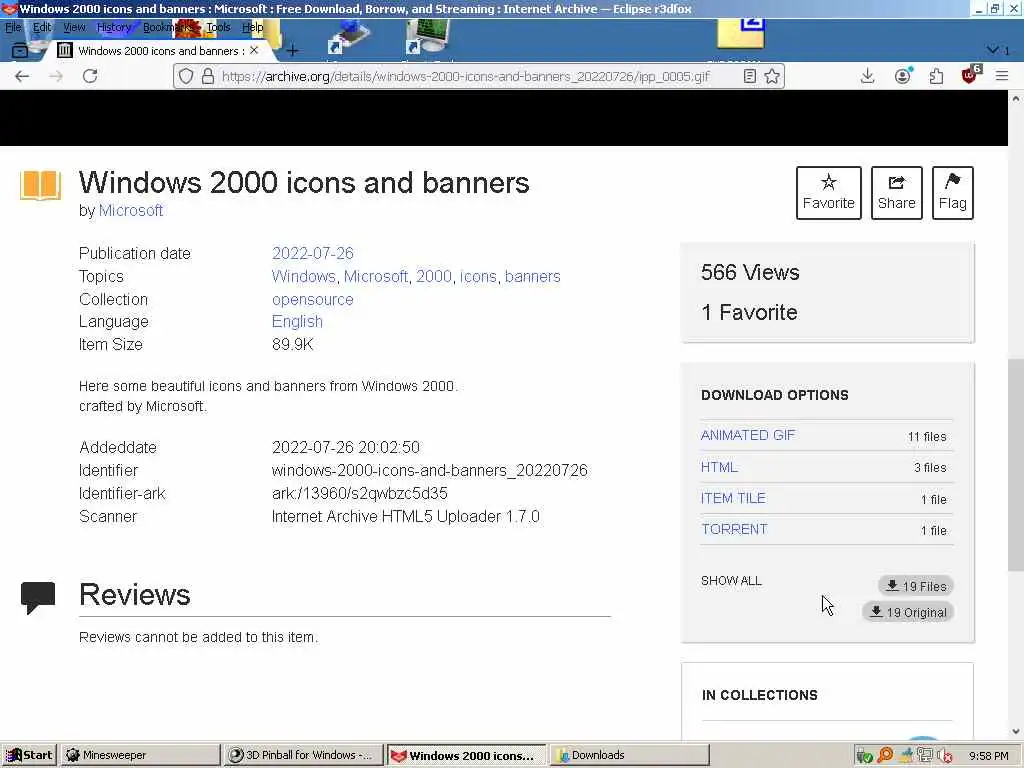
Task: Select the ark:/13960/s2qwbzc5d35 identifier text
Action: (x=360, y=493)
